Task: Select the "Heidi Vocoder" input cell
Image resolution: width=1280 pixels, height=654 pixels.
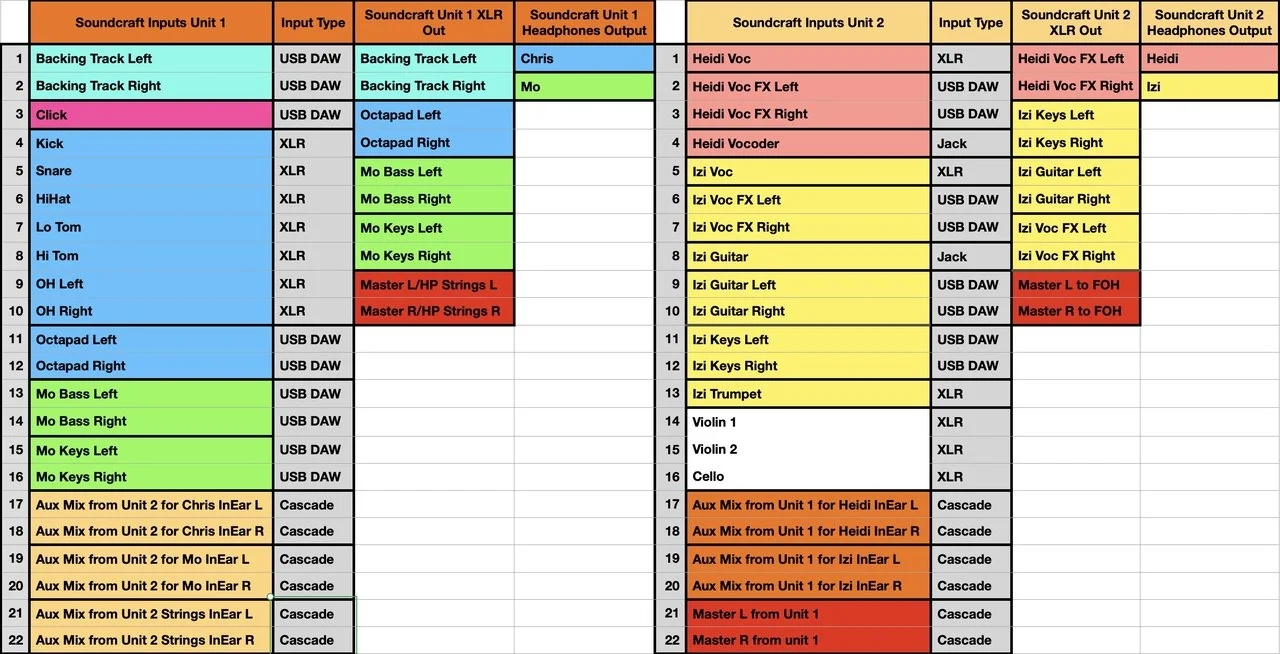Action: pyautogui.click(x=808, y=143)
